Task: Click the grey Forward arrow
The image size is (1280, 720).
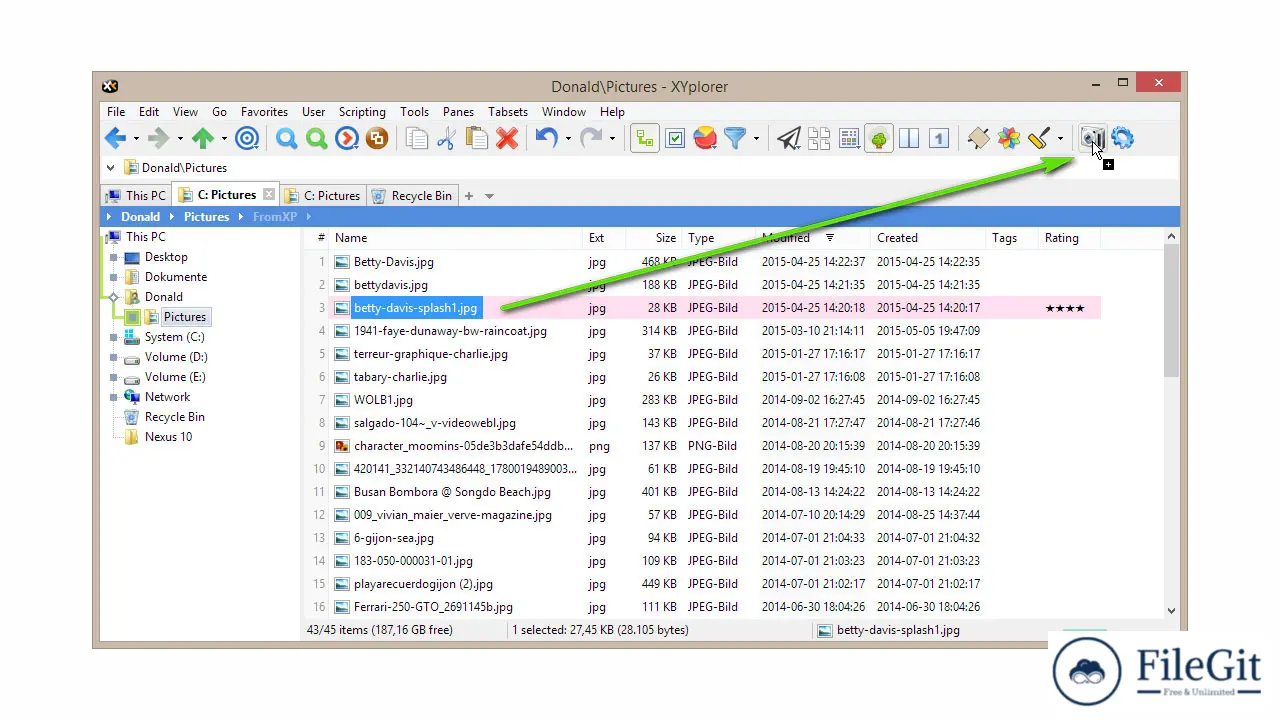Action: [x=158, y=139]
